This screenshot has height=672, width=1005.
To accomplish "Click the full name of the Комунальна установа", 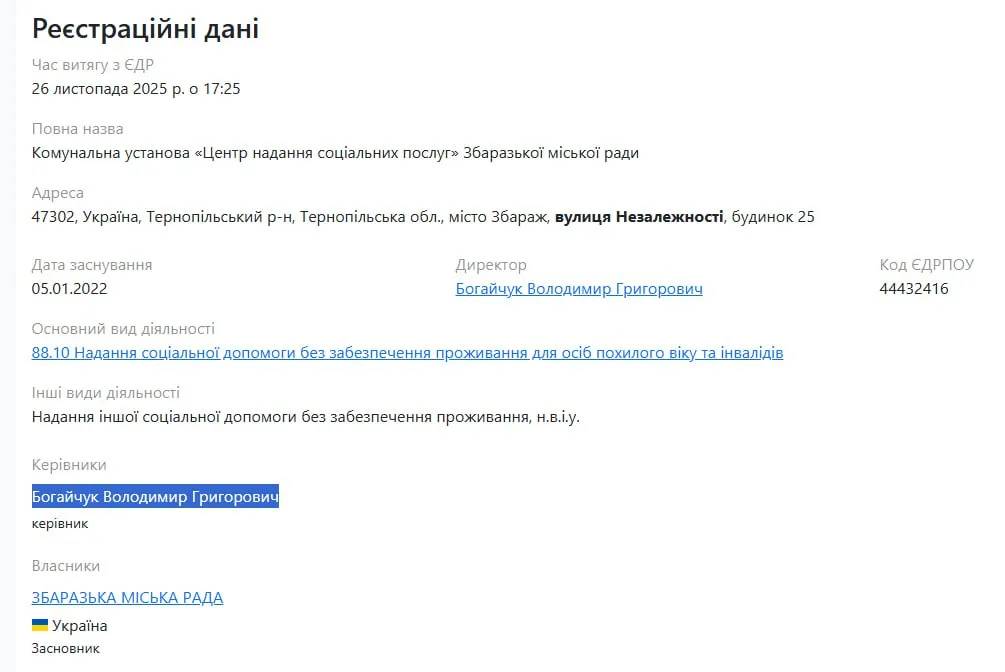I will coord(335,153).
